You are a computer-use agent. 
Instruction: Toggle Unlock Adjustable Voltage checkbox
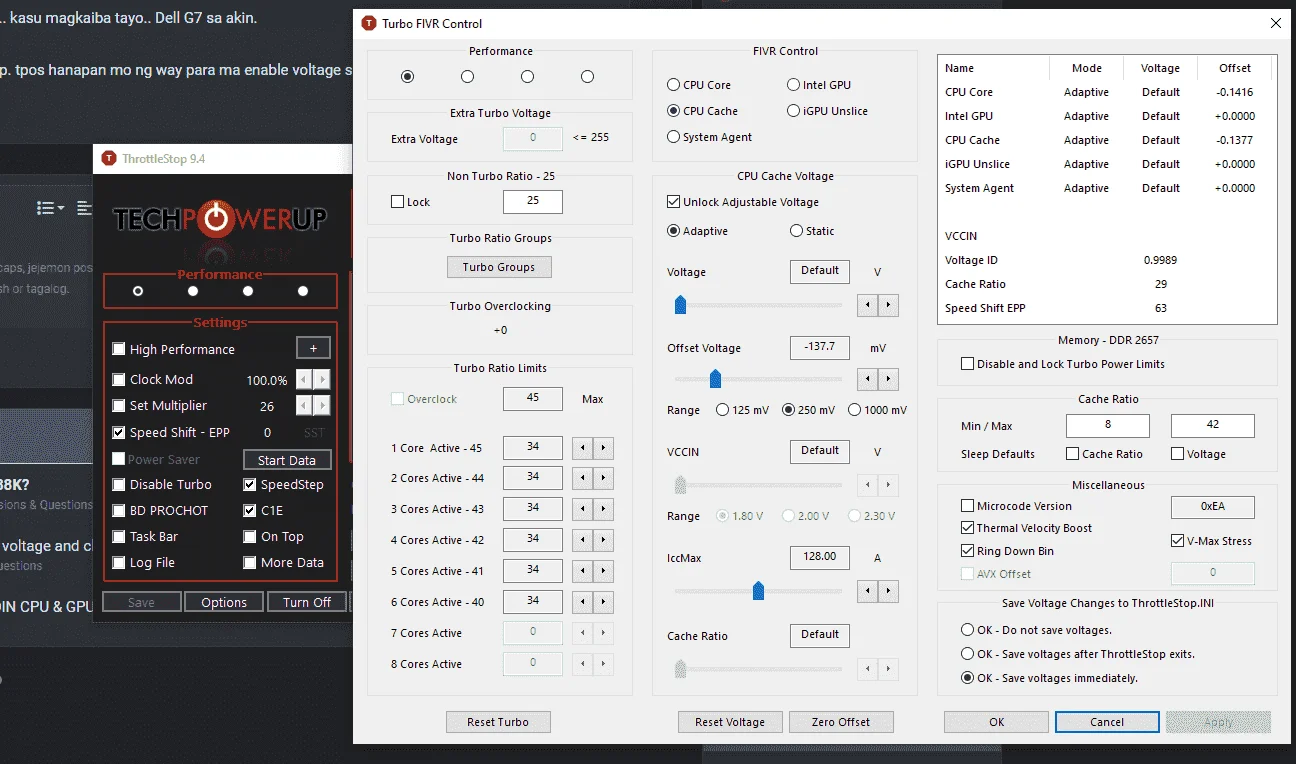pos(674,202)
